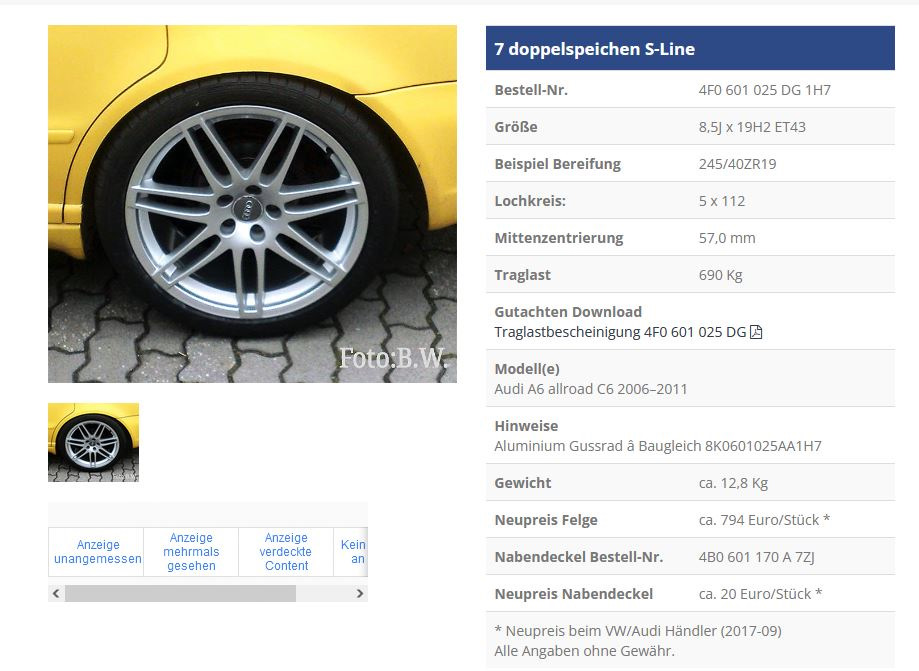
Task: Click the model text 'Audi A6 allroad C6 2006–2011'
Action: pyautogui.click(x=591, y=389)
